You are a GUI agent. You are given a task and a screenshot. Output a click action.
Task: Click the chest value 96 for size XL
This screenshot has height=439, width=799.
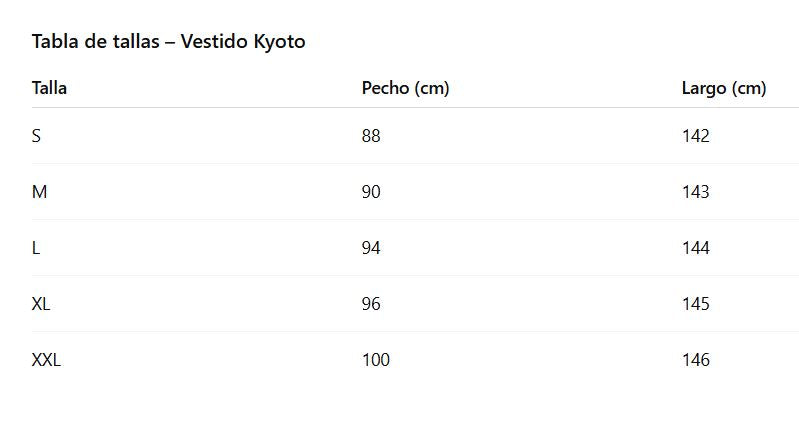pyautogui.click(x=371, y=304)
